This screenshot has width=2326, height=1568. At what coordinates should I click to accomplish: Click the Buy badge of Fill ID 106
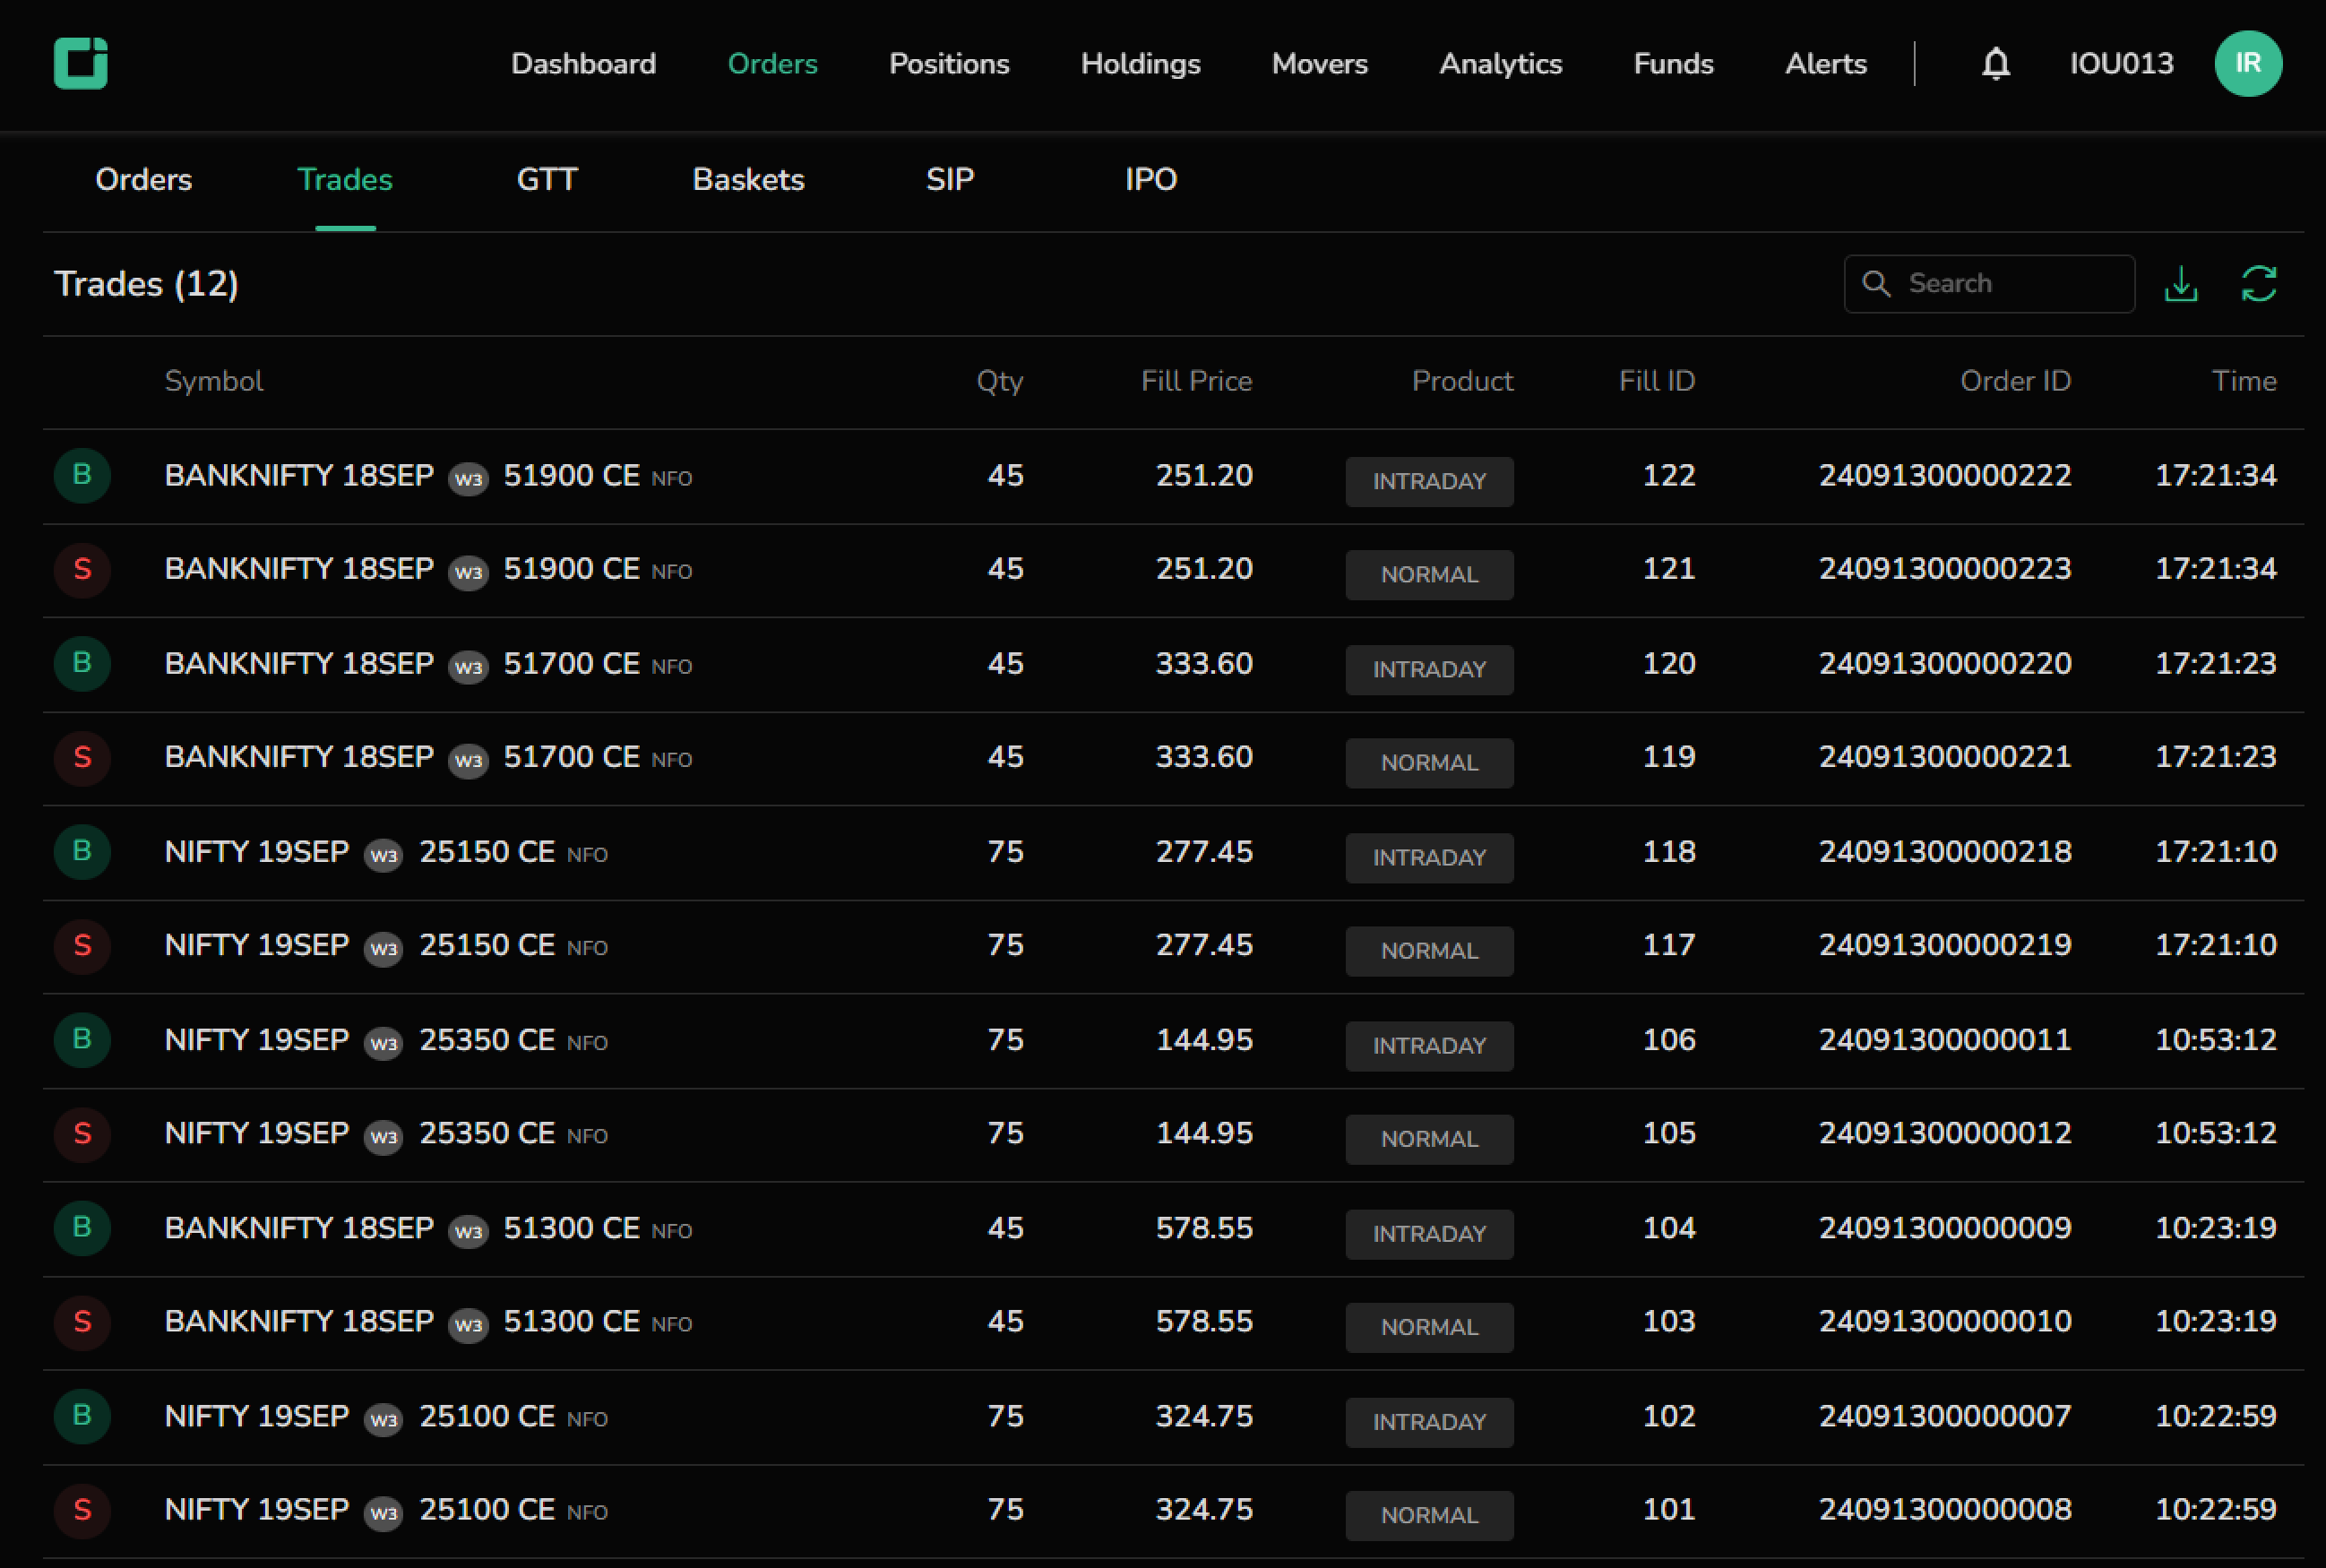click(x=82, y=1039)
